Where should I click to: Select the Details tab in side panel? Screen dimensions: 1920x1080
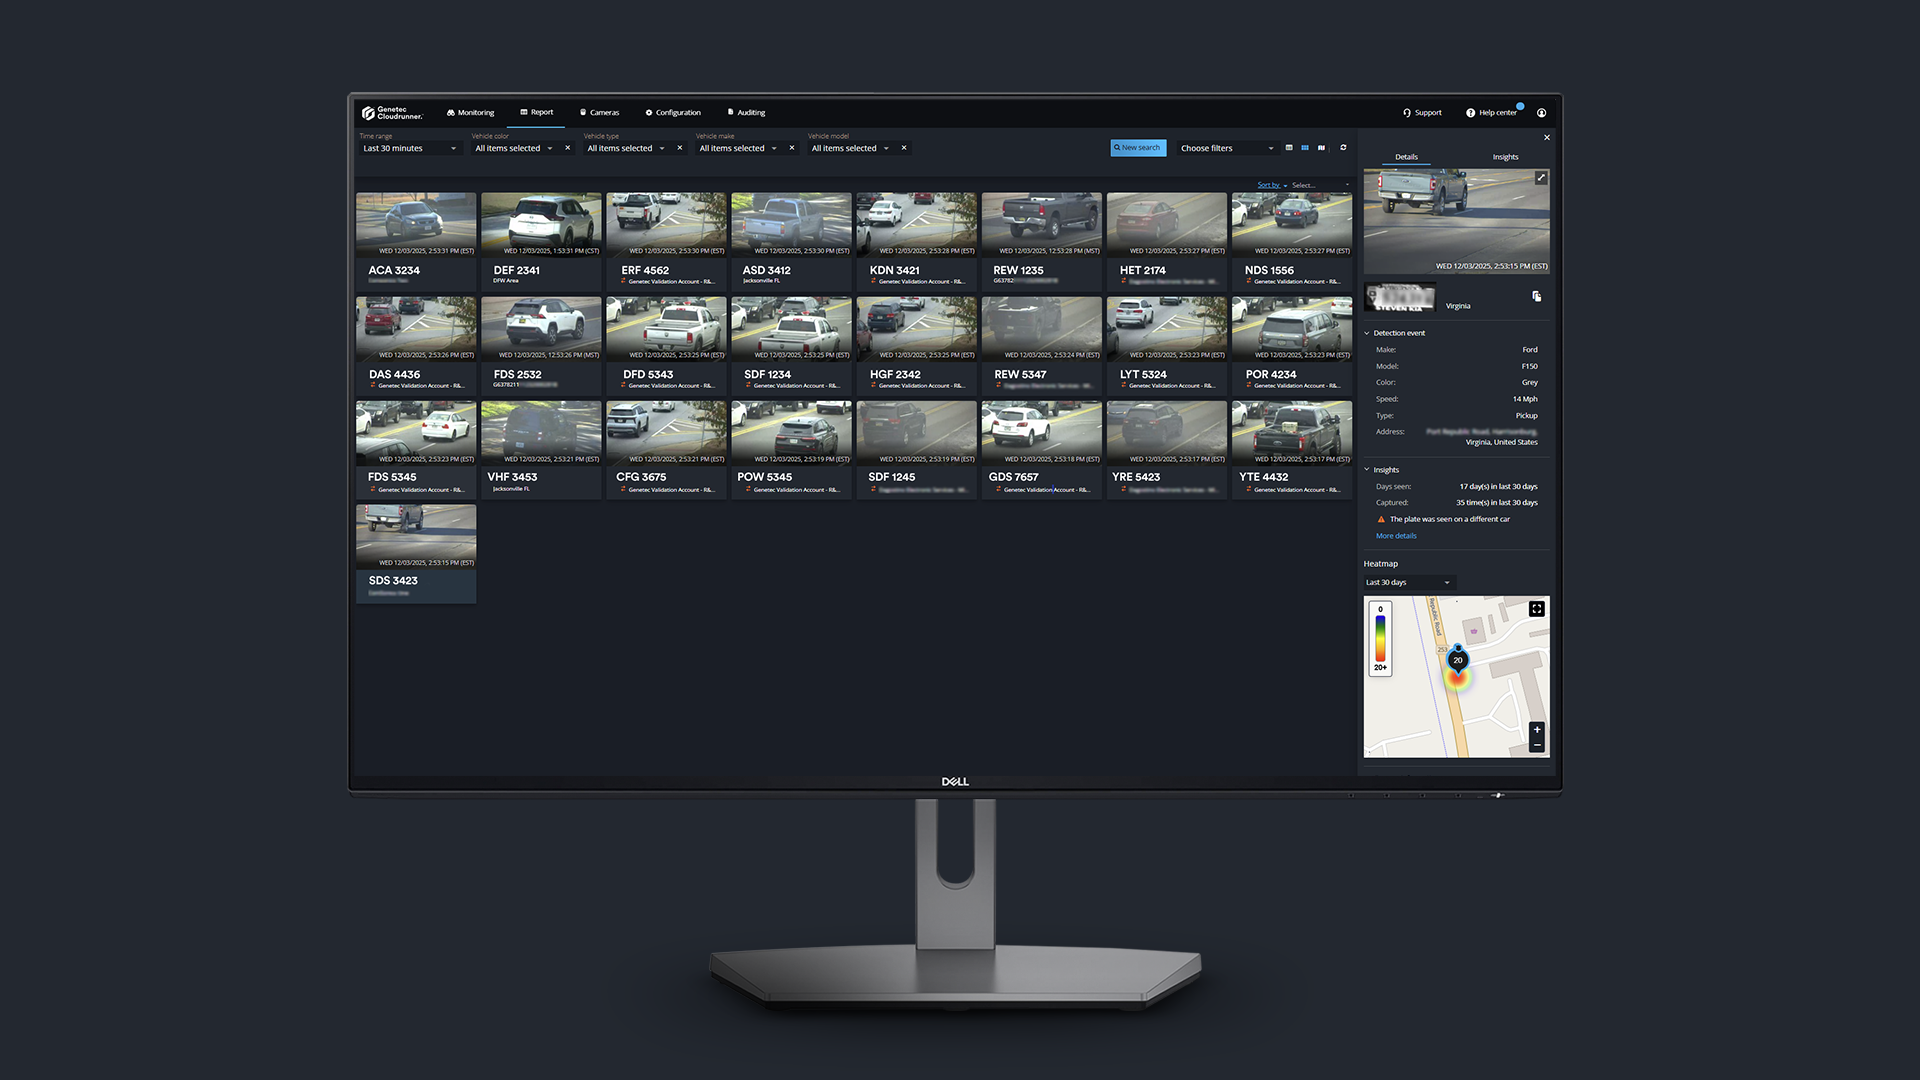pos(1406,157)
